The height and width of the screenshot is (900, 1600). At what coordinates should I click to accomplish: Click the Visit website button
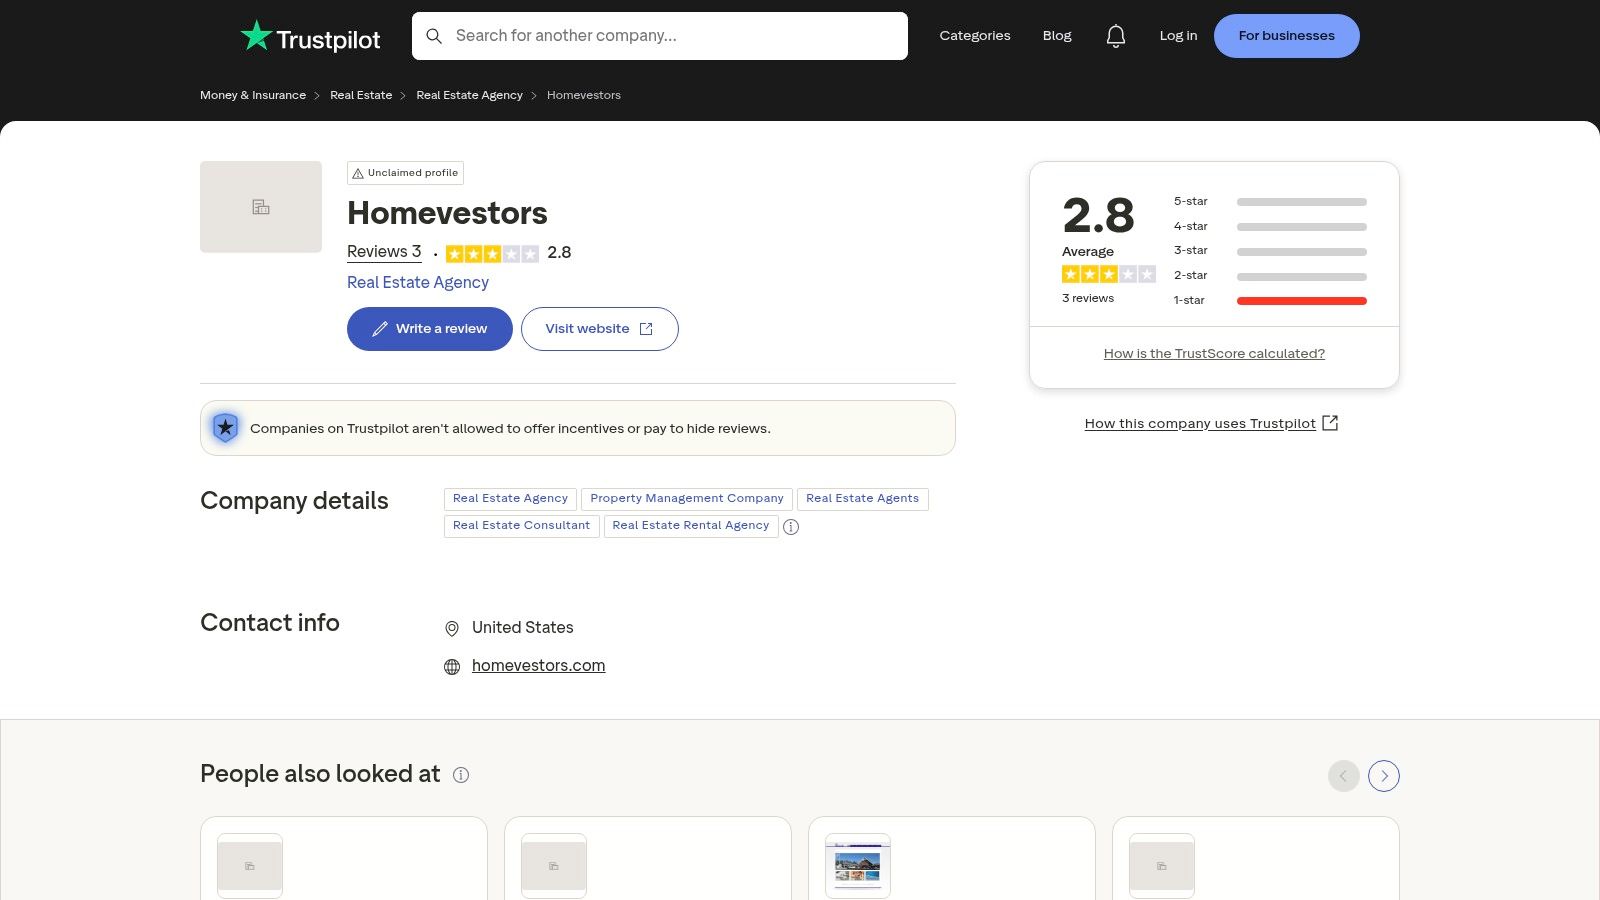[599, 329]
